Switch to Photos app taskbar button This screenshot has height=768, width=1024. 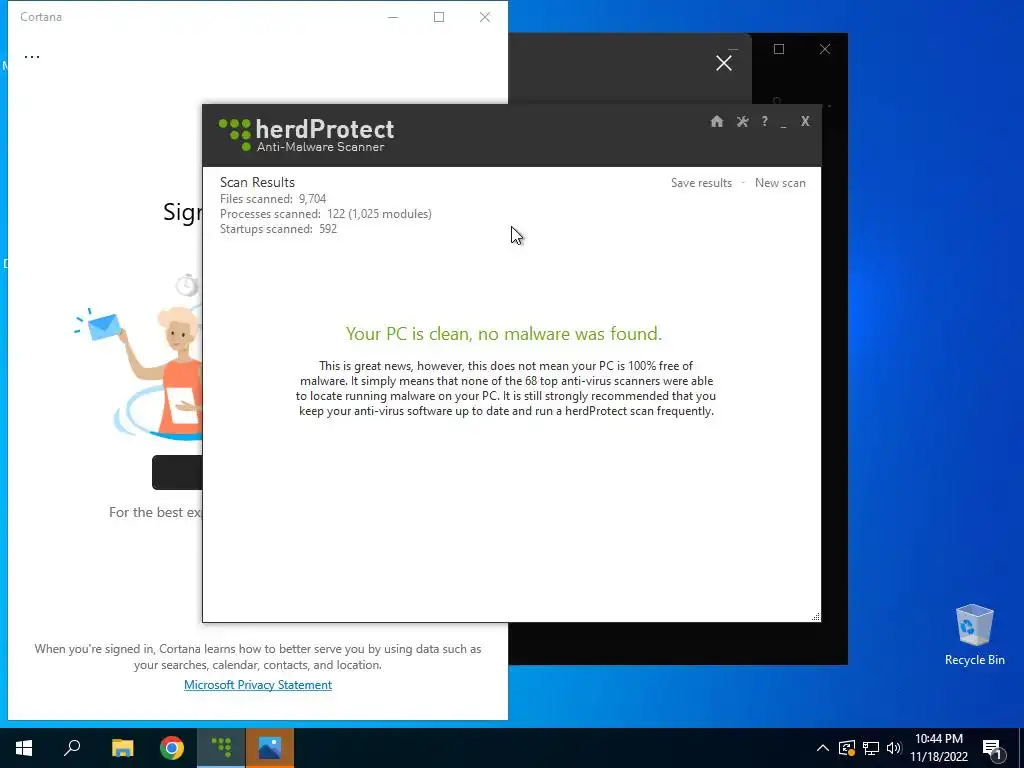[270, 748]
